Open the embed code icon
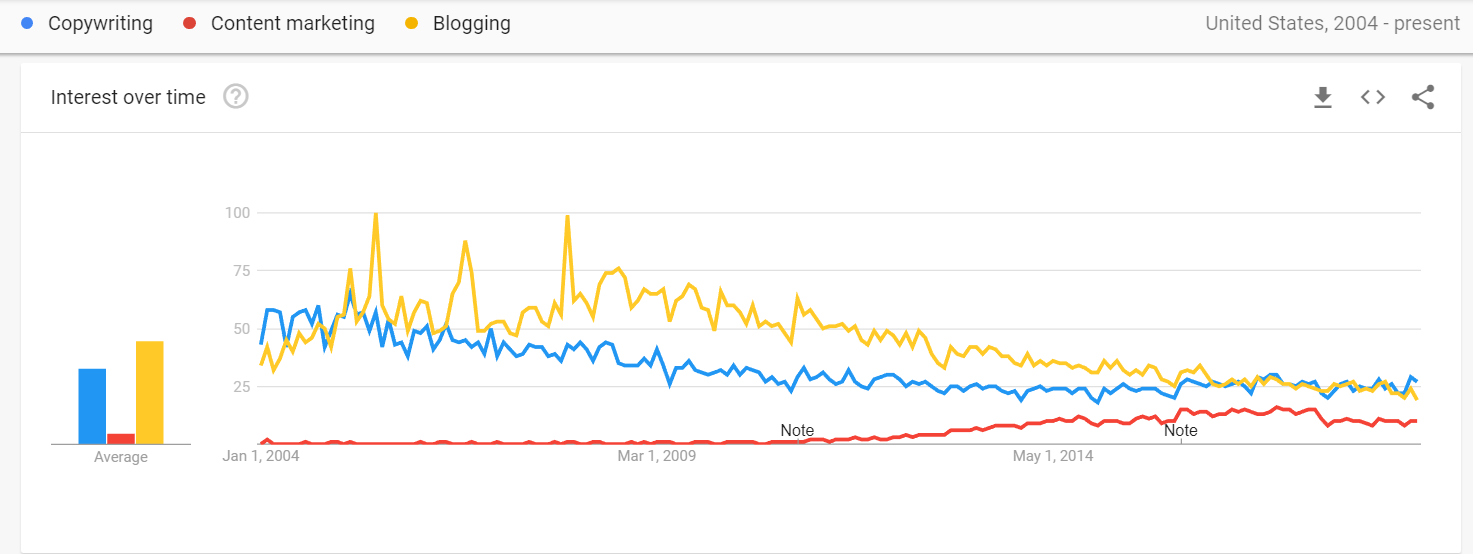The height and width of the screenshot is (554, 1473). tap(1373, 97)
